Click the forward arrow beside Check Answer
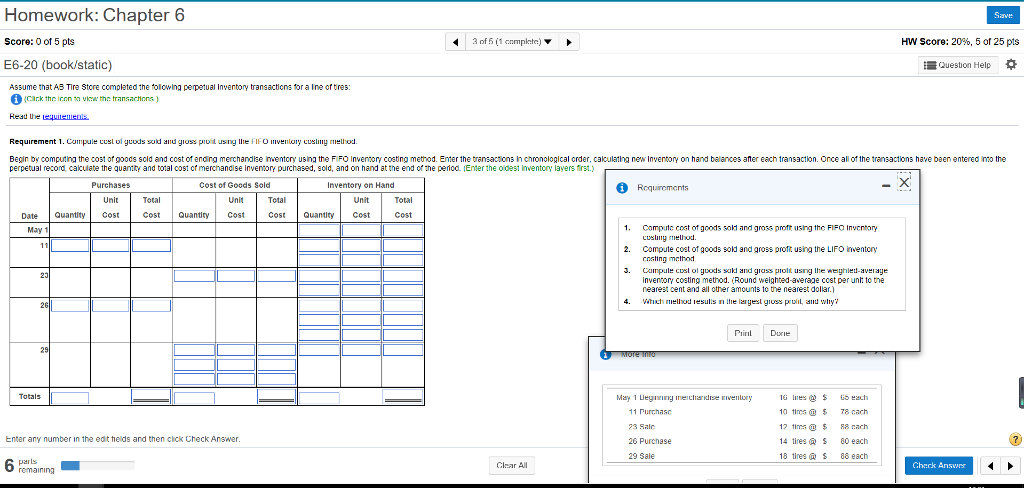Screen dimensions: 1024x488 [x=1010, y=466]
